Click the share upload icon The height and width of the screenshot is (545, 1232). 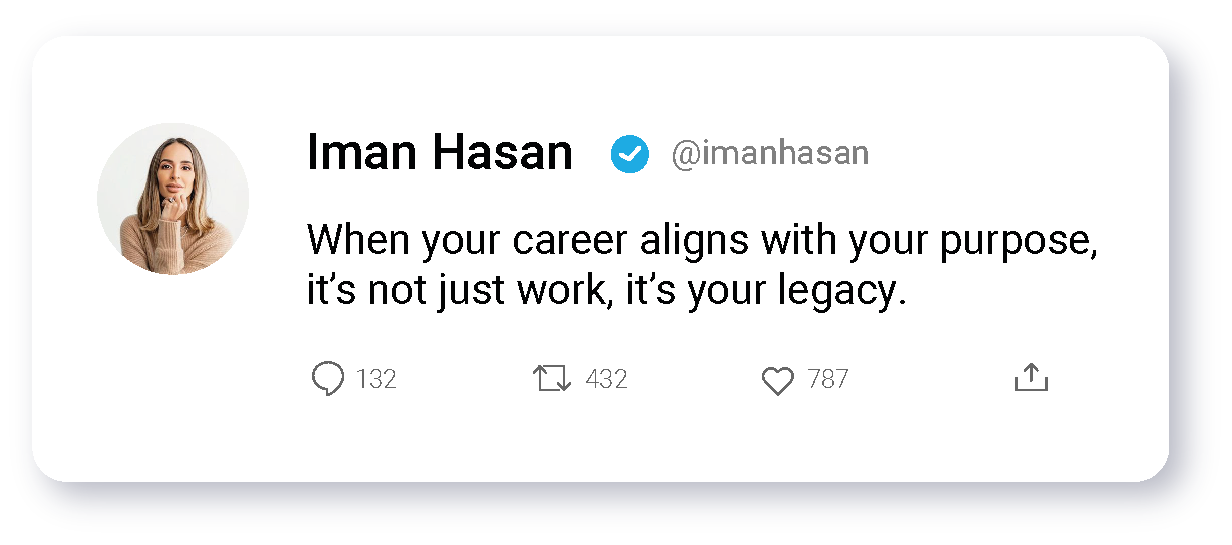pyautogui.click(x=1031, y=377)
